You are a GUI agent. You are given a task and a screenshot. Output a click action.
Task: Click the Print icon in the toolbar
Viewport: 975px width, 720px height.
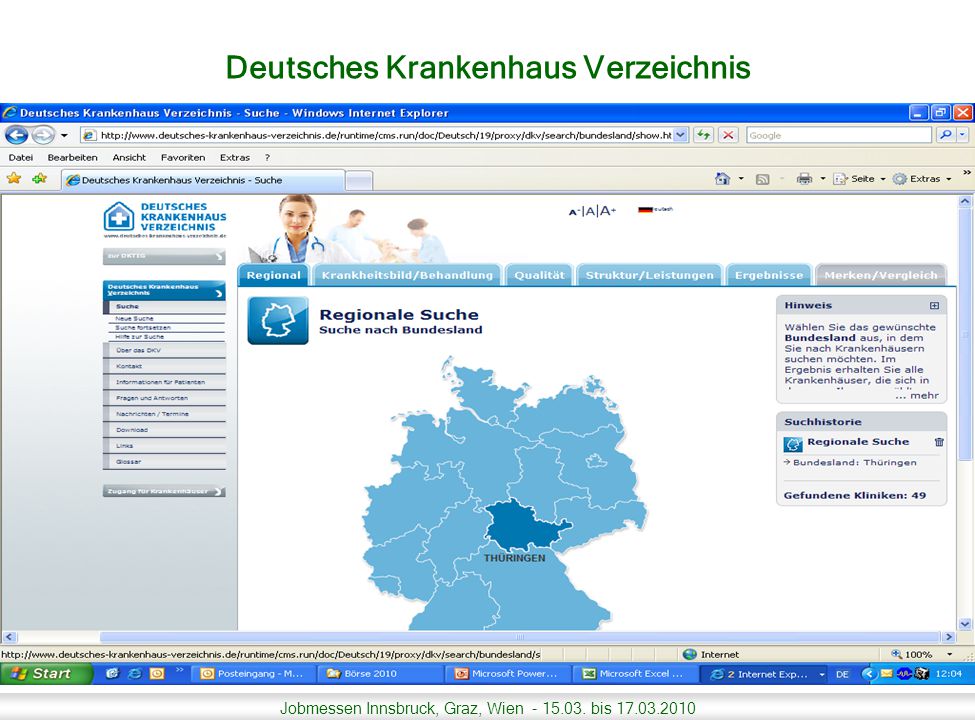[804, 179]
